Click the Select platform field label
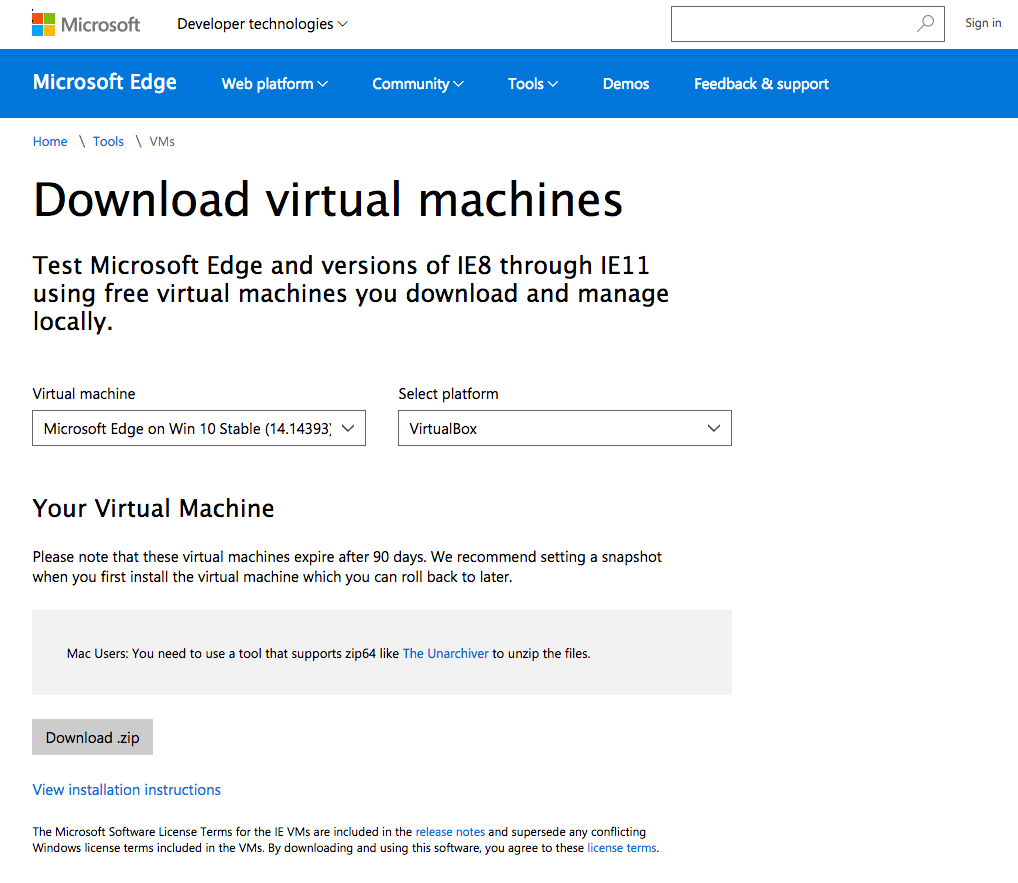The height and width of the screenshot is (883, 1018). tap(448, 394)
